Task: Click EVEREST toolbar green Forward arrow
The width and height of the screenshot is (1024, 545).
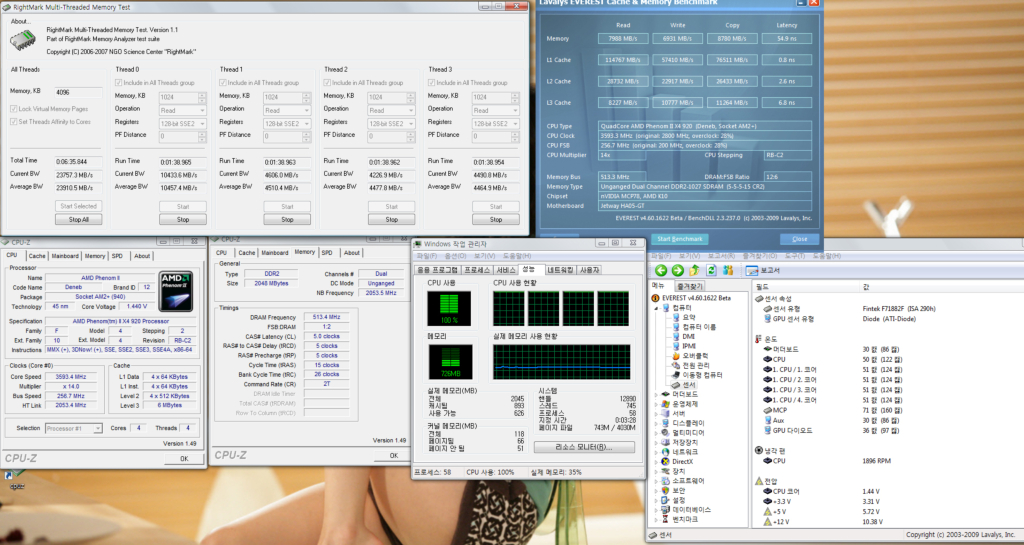Action: [677, 270]
